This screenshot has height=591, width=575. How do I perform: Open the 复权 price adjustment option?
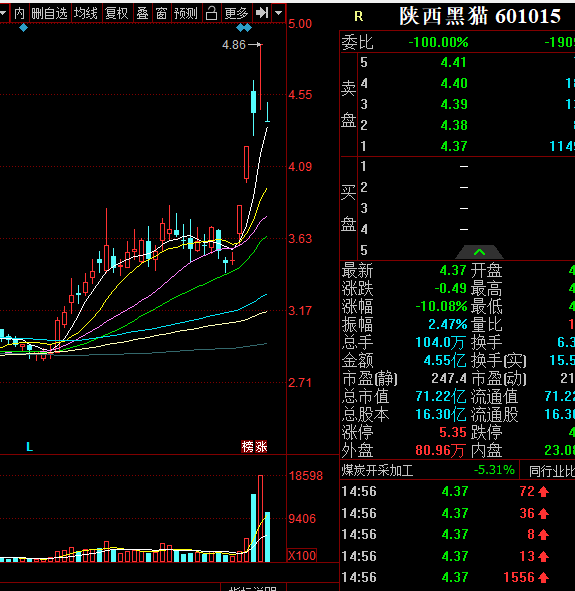click(x=117, y=14)
